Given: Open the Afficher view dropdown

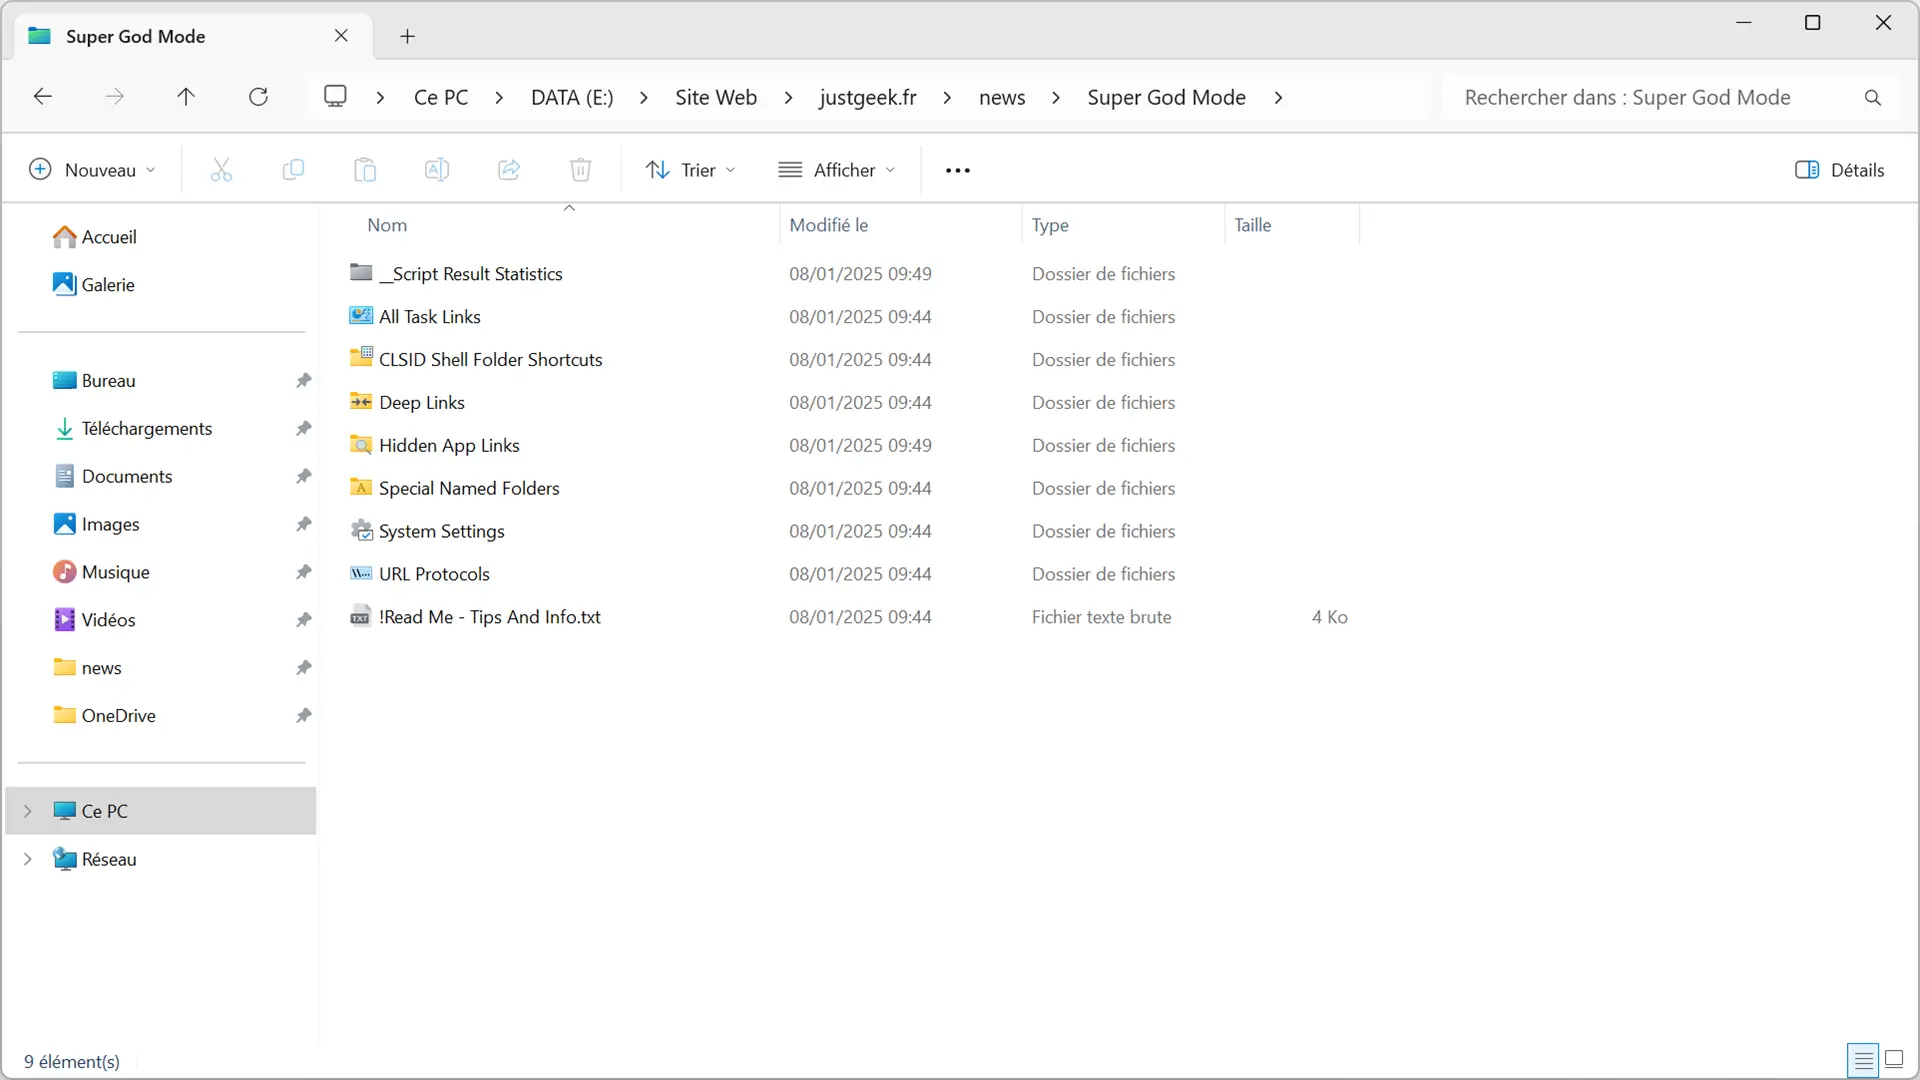Looking at the screenshot, I should [x=837, y=170].
